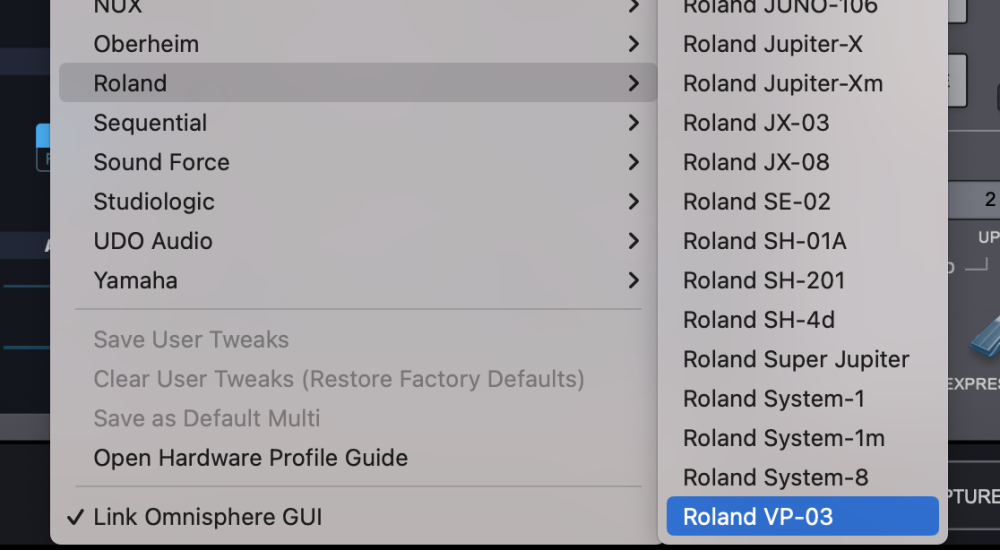The image size is (1000, 550).
Task: Select Roland Super Jupiter profile
Action: tap(796, 359)
